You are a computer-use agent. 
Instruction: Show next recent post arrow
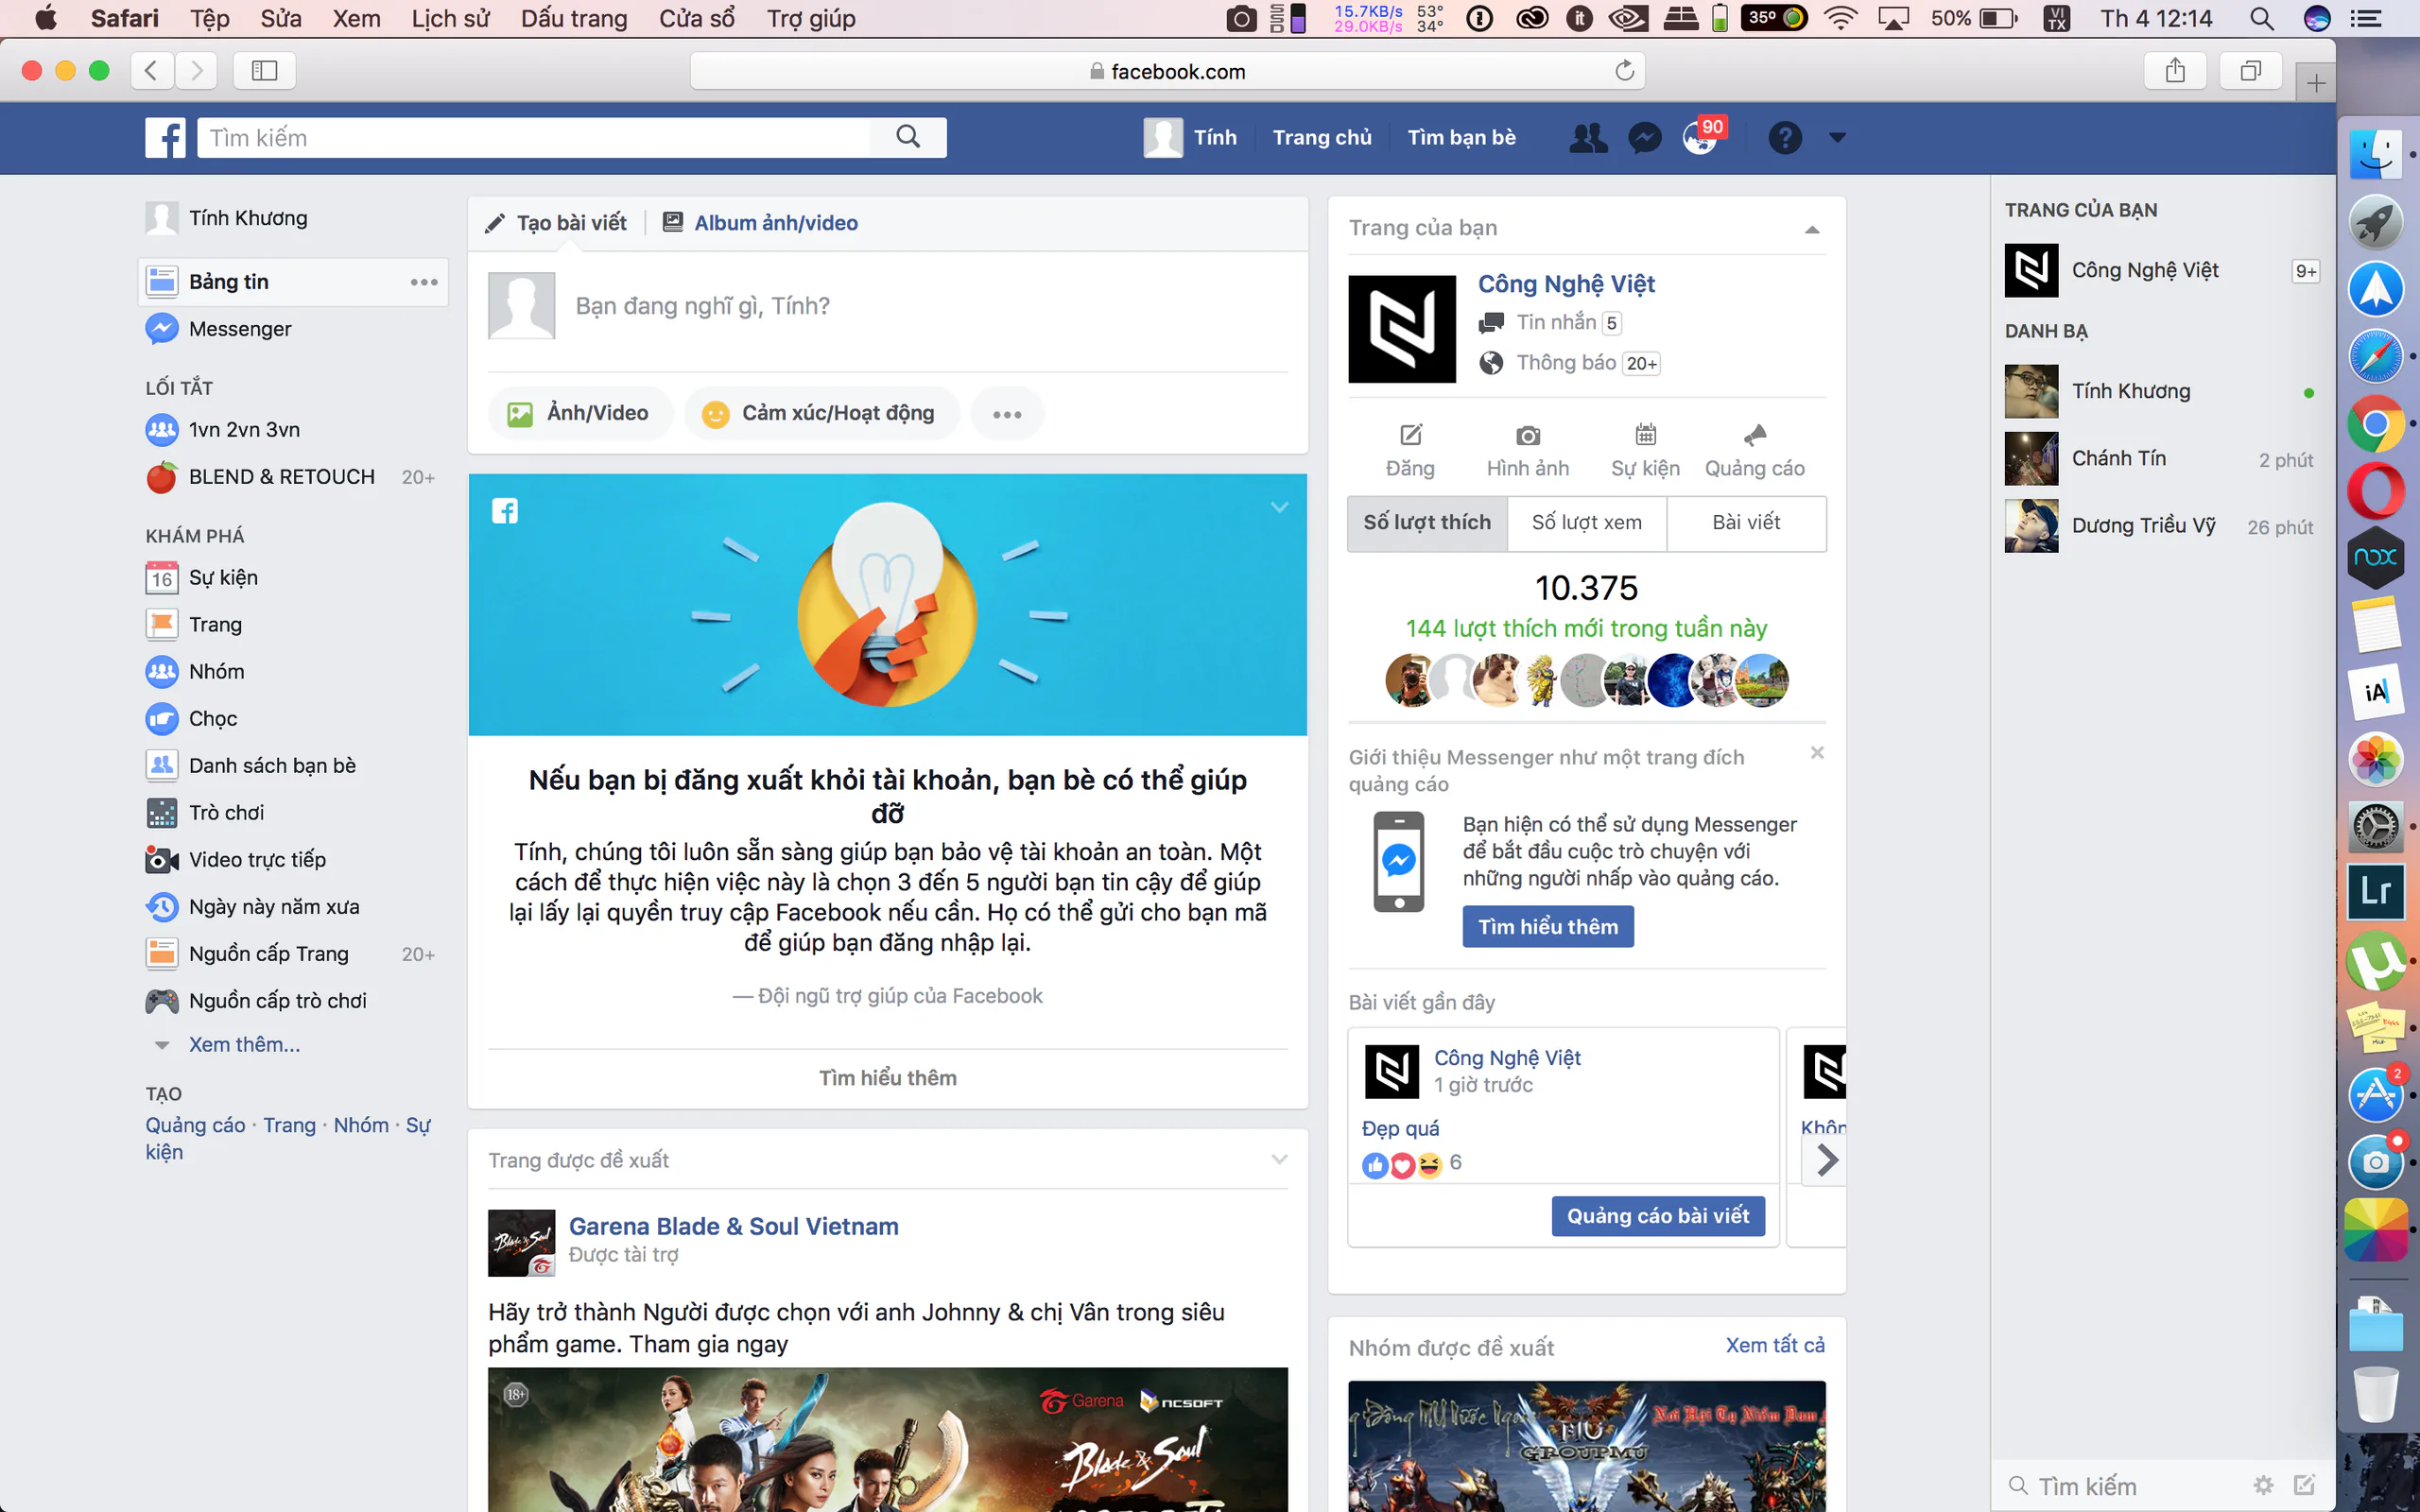coord(1826,1160)
